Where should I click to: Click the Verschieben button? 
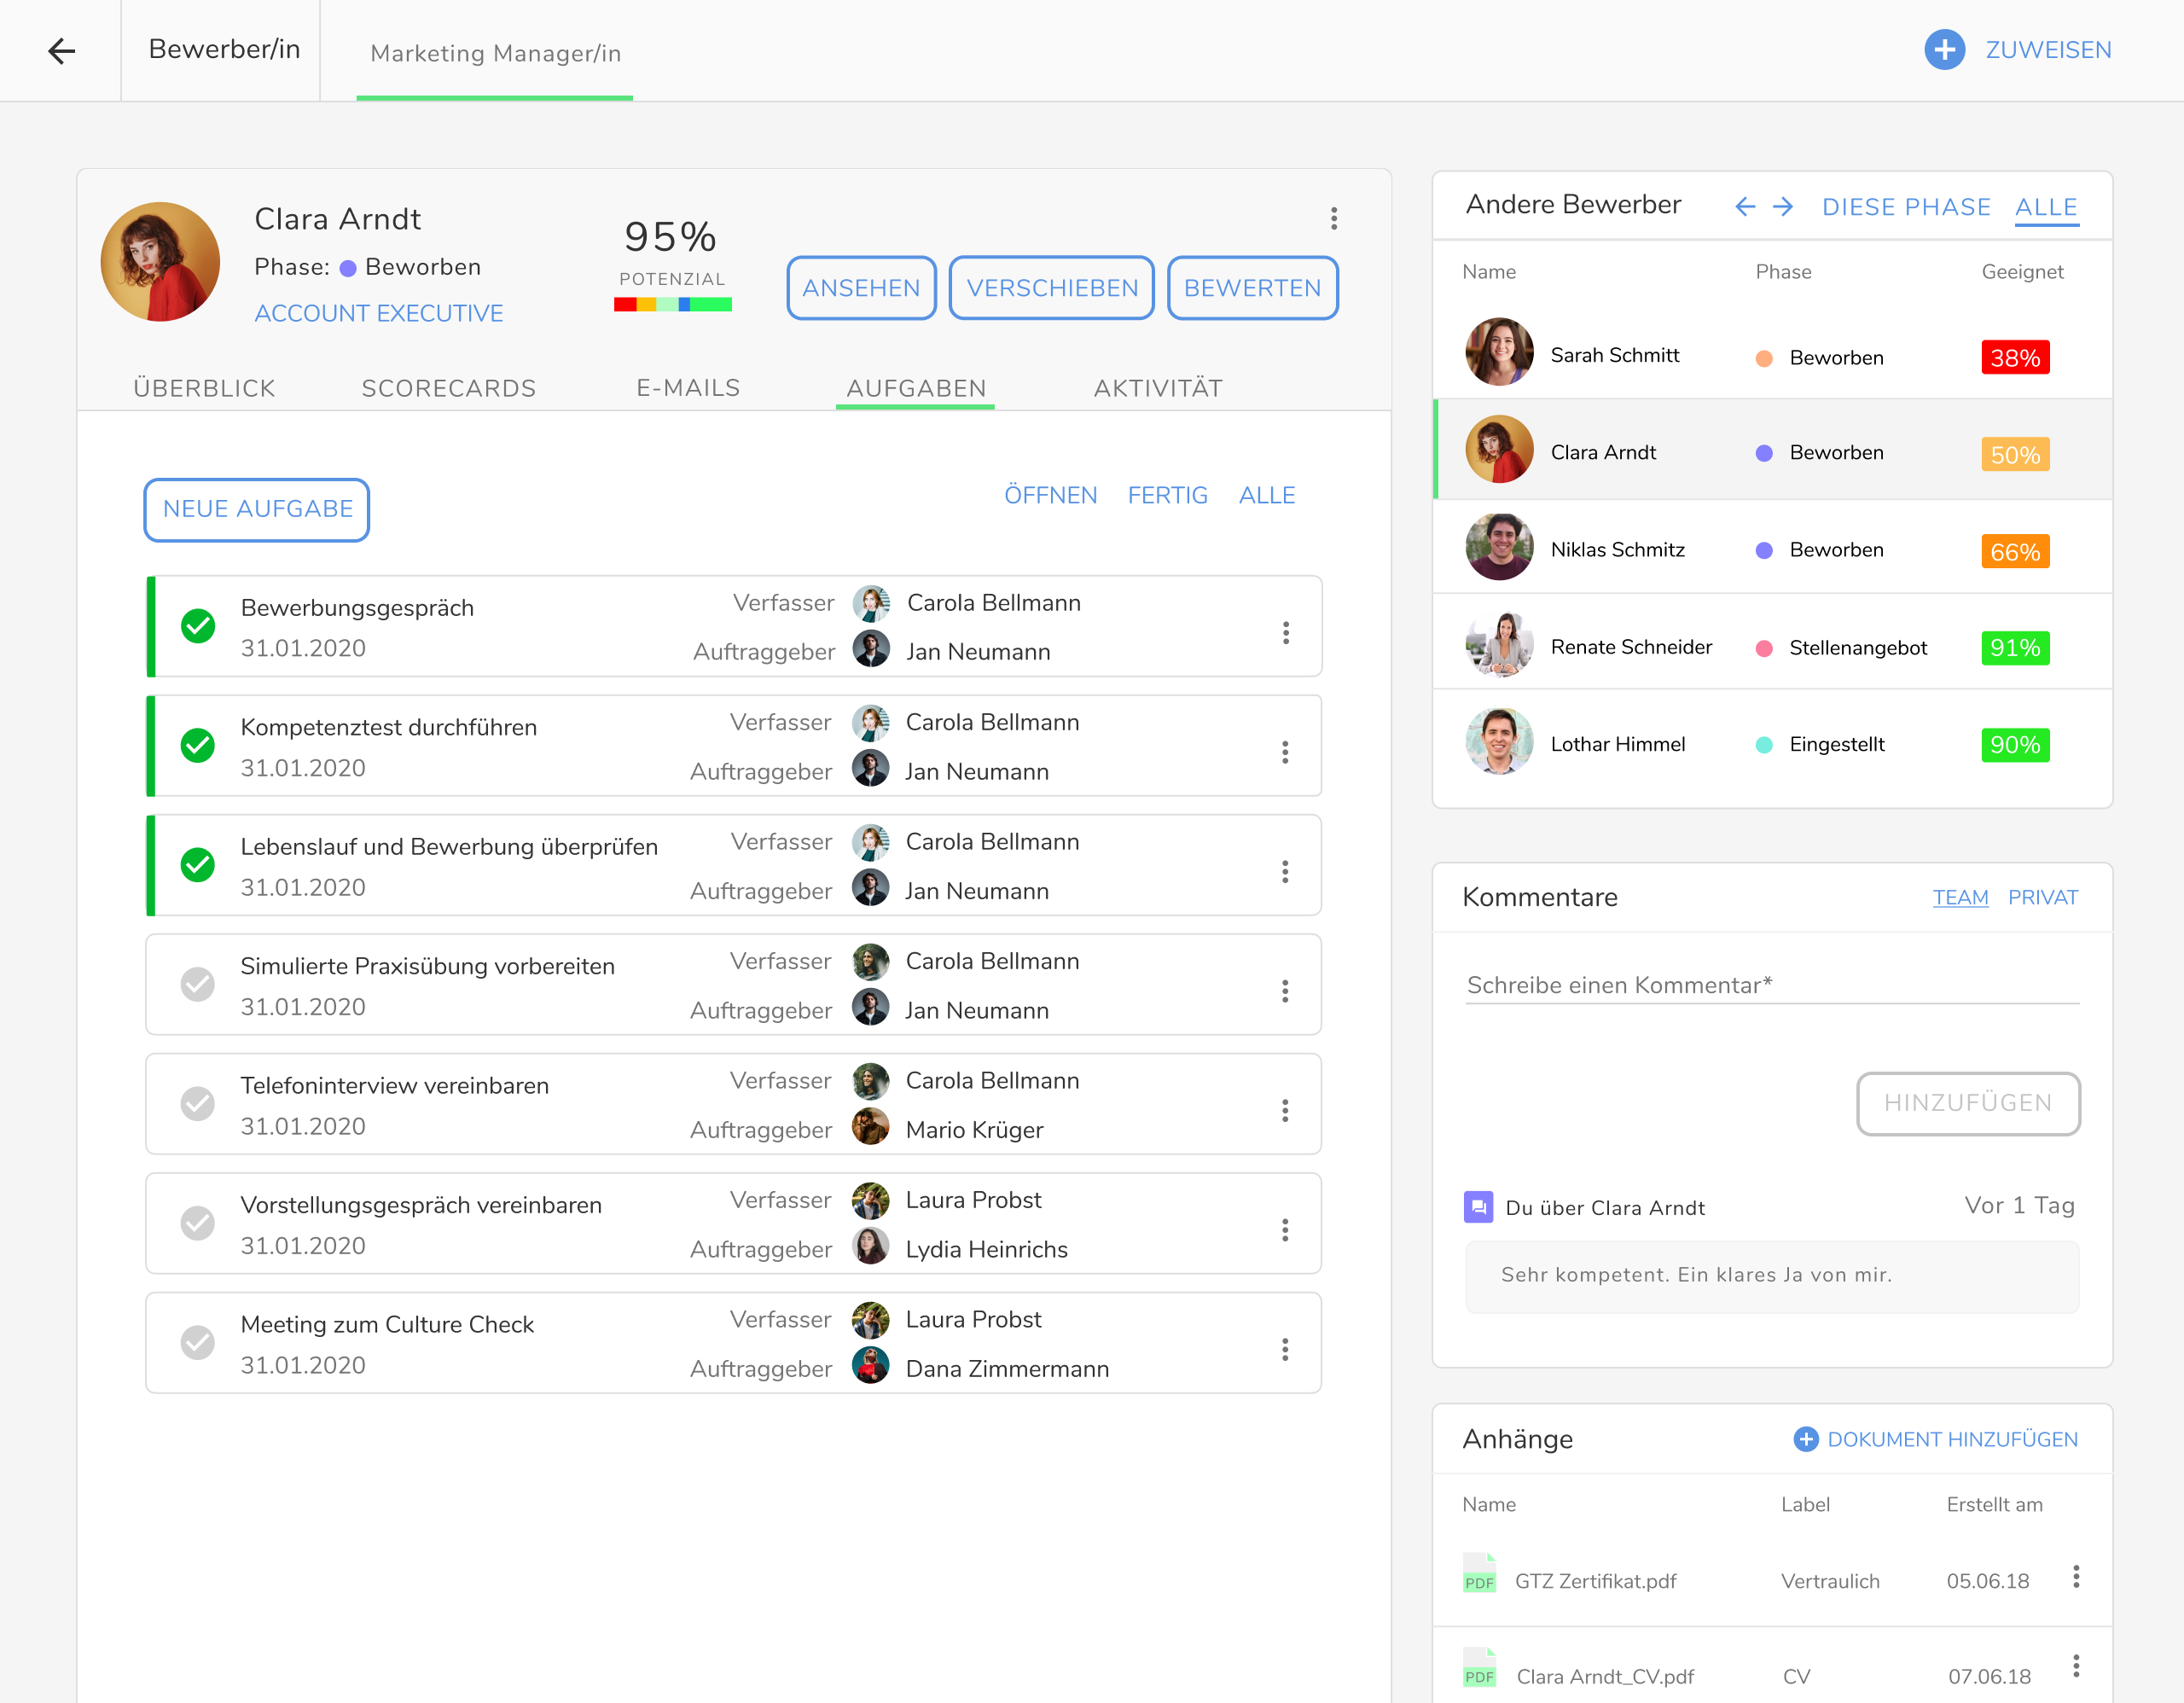click(x=1051, y=288)
